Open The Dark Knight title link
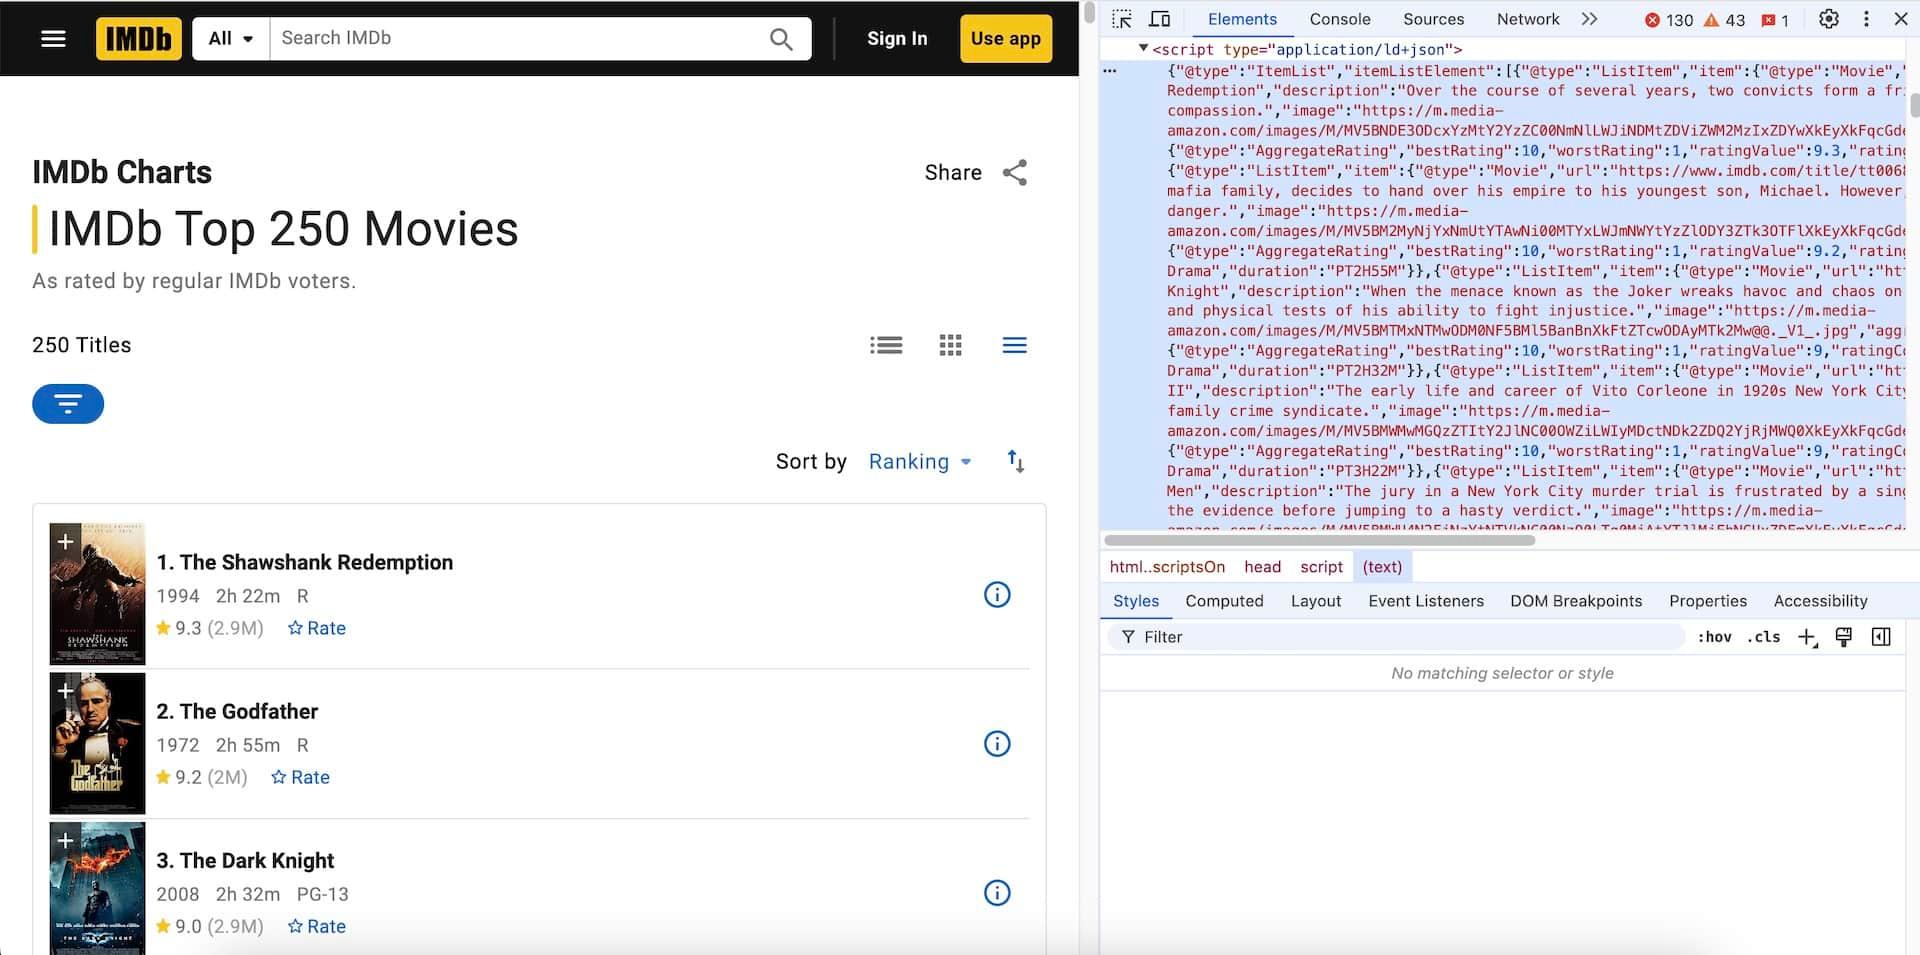This screenshot has height=955, width=1920. coord(245,860)
